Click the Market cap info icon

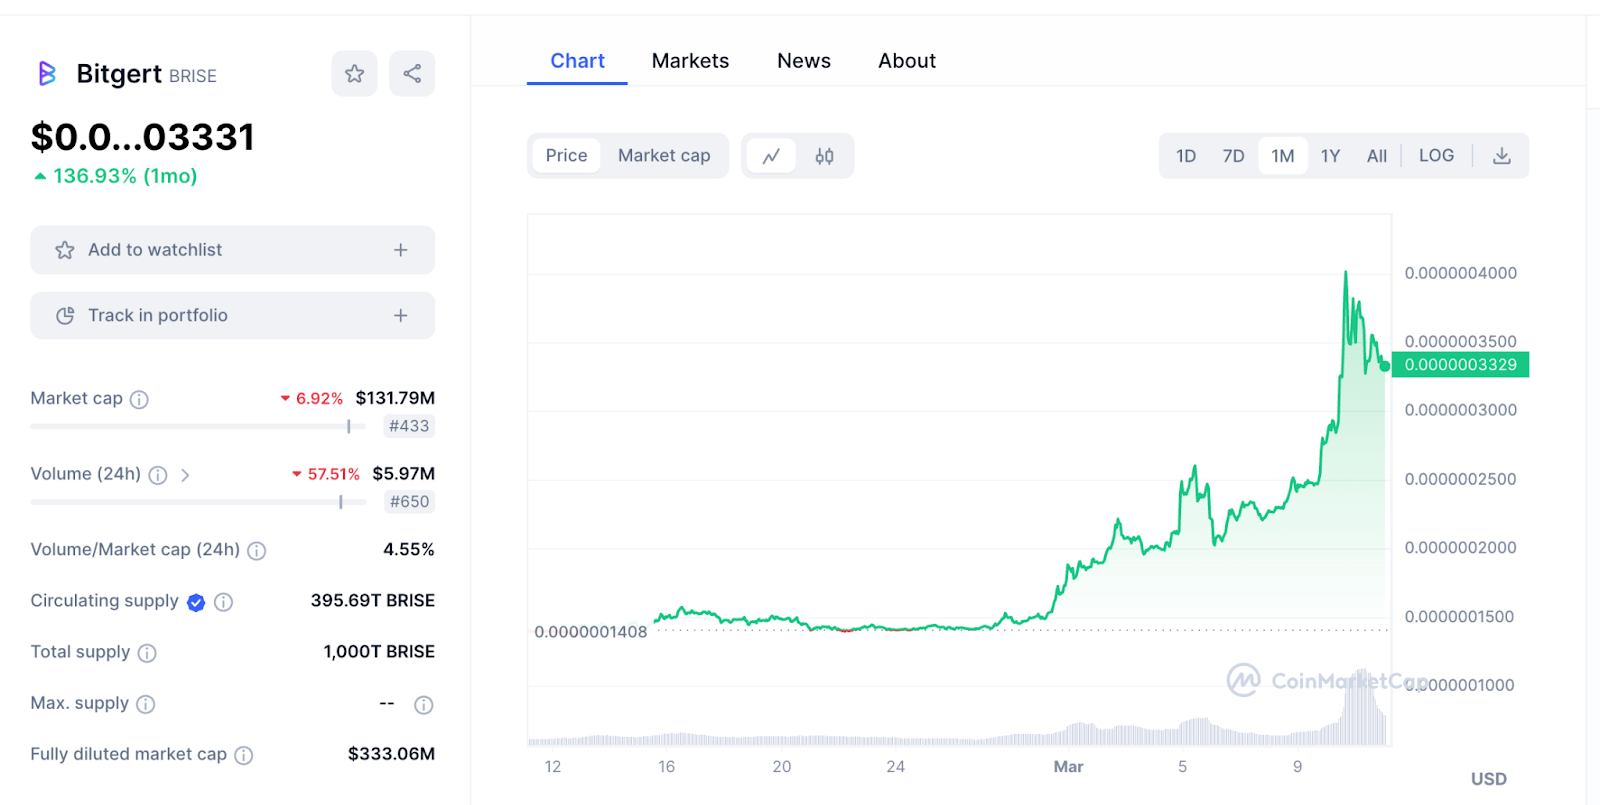pyautogui.click(x=140, y=400)
